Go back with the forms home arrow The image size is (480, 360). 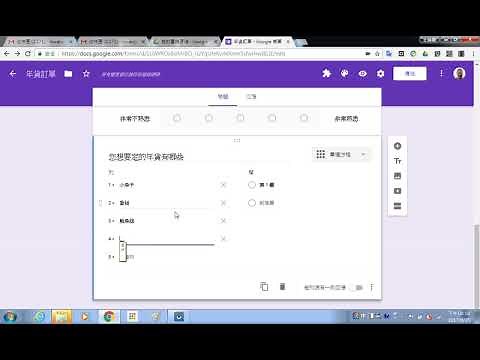coord(12,74)
